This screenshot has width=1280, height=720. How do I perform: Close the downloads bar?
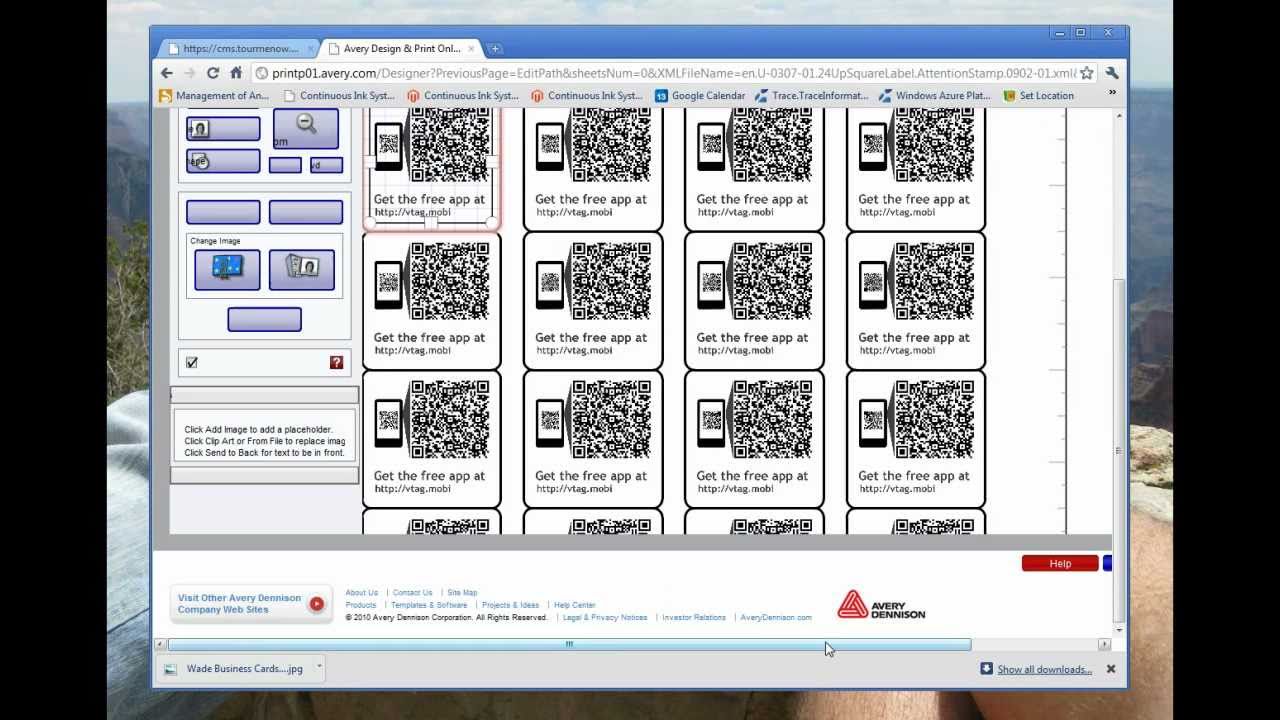coord(1110,669)
